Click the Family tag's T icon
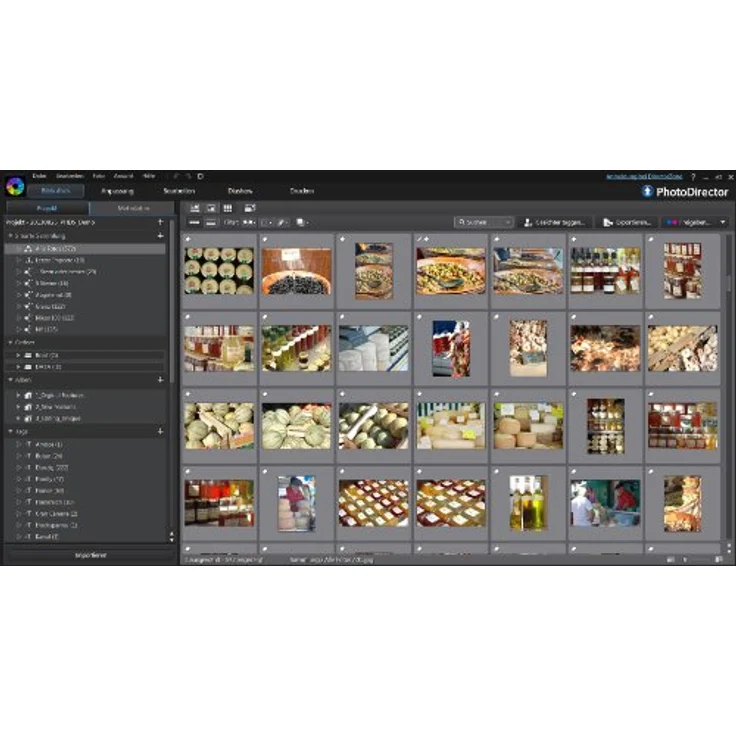 29,479
